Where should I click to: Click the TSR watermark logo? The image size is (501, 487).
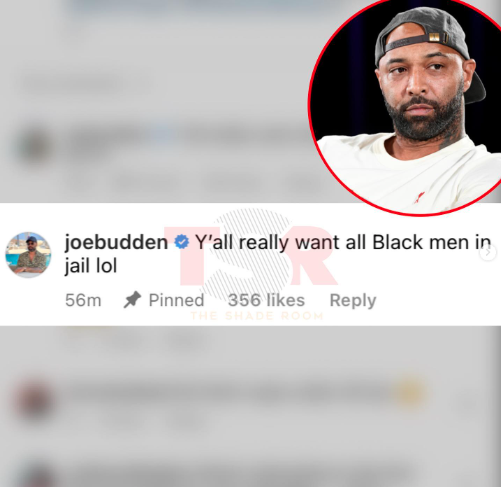point(251,255)
